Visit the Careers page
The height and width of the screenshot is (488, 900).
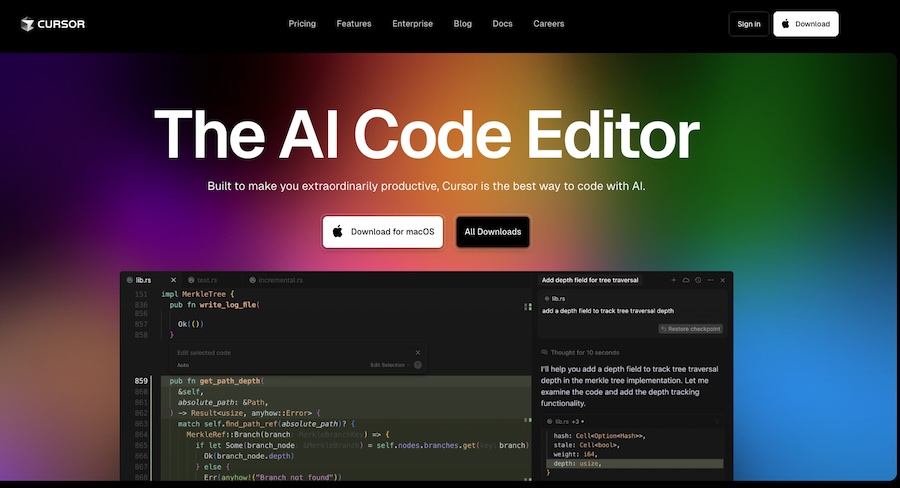(548, 24)
